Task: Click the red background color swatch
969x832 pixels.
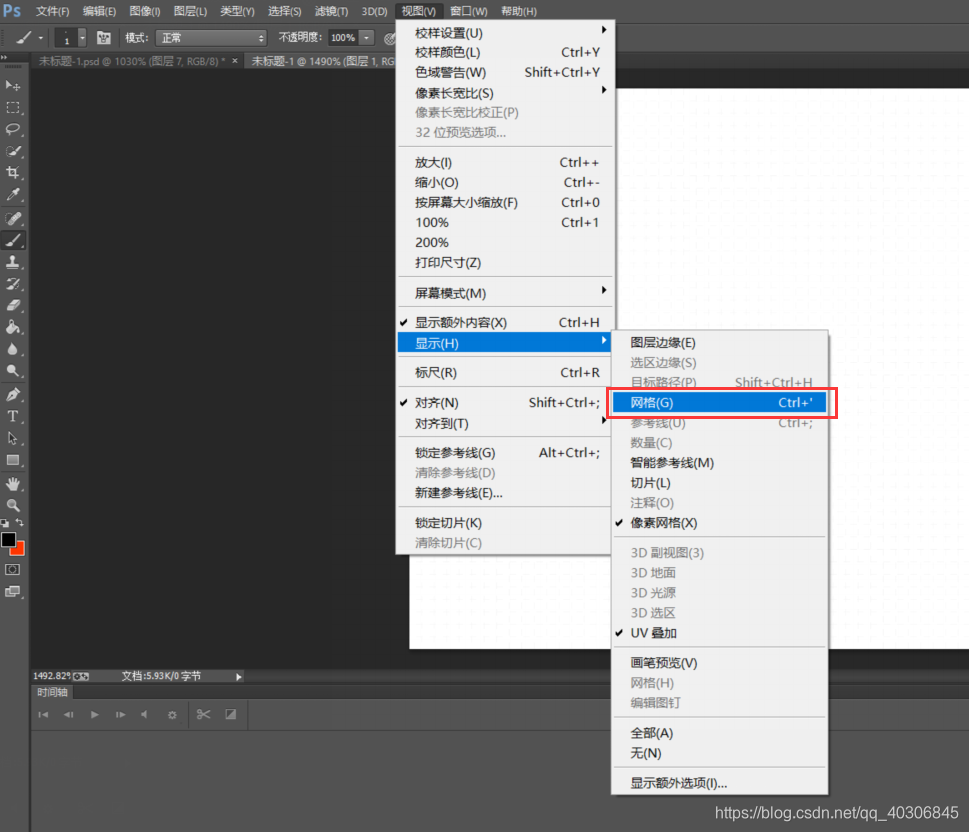Action: click(19, 550)
